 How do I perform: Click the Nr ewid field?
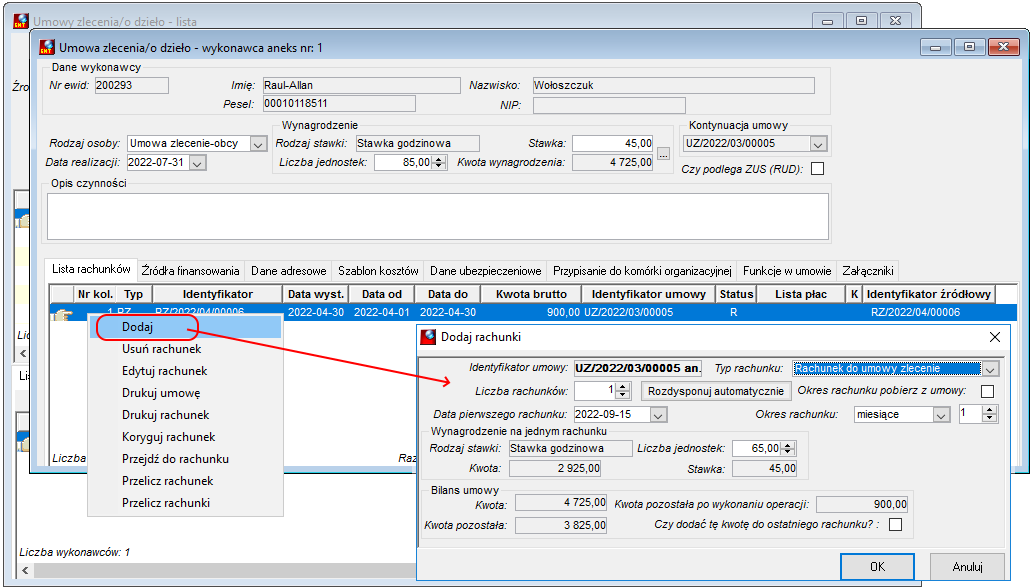pos(131,85)
